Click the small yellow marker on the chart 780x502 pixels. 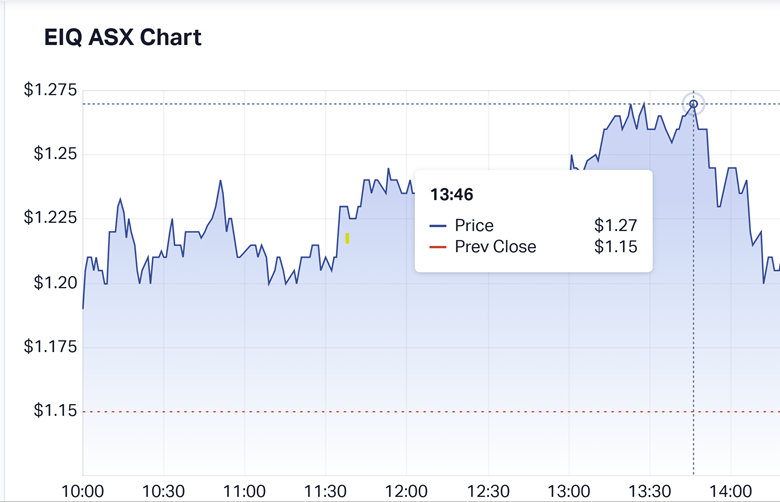(347, 238)
